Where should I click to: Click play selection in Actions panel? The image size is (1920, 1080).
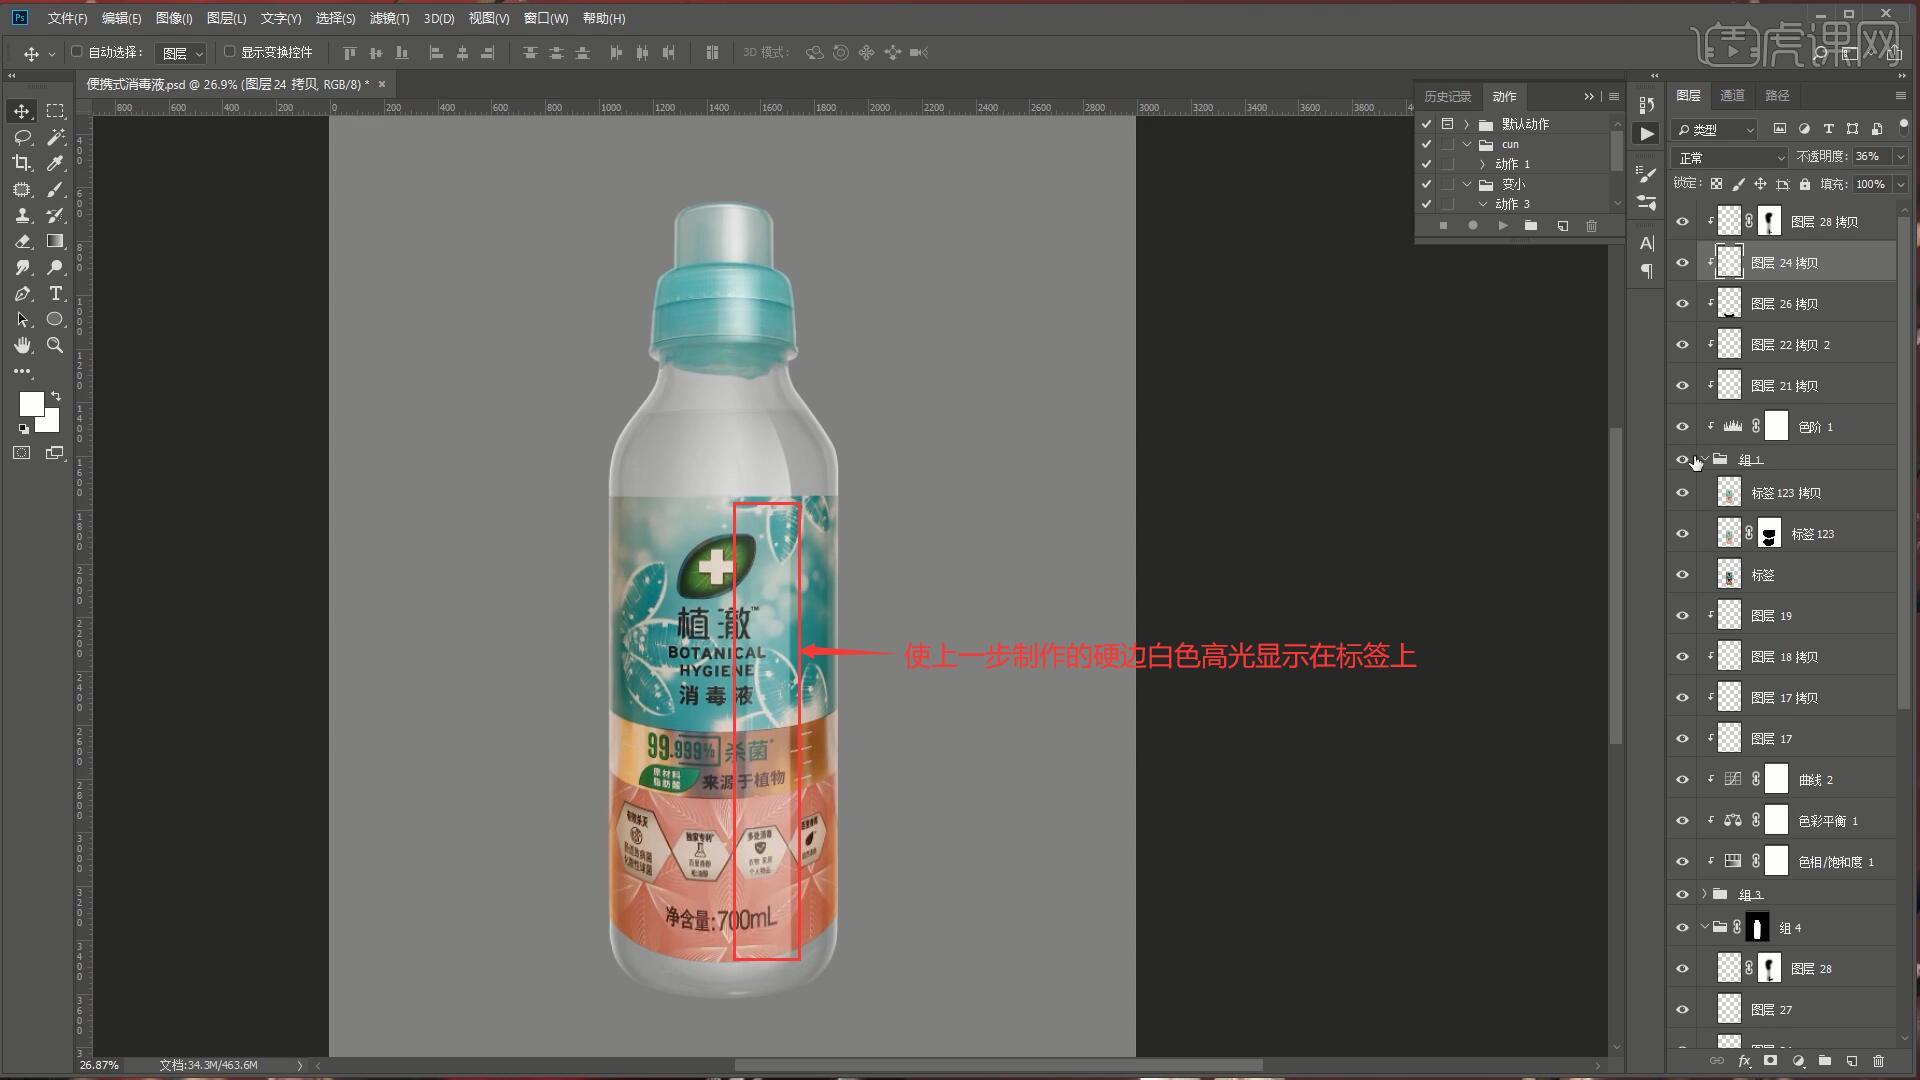pyautogui.click(x=1502, y=226)
